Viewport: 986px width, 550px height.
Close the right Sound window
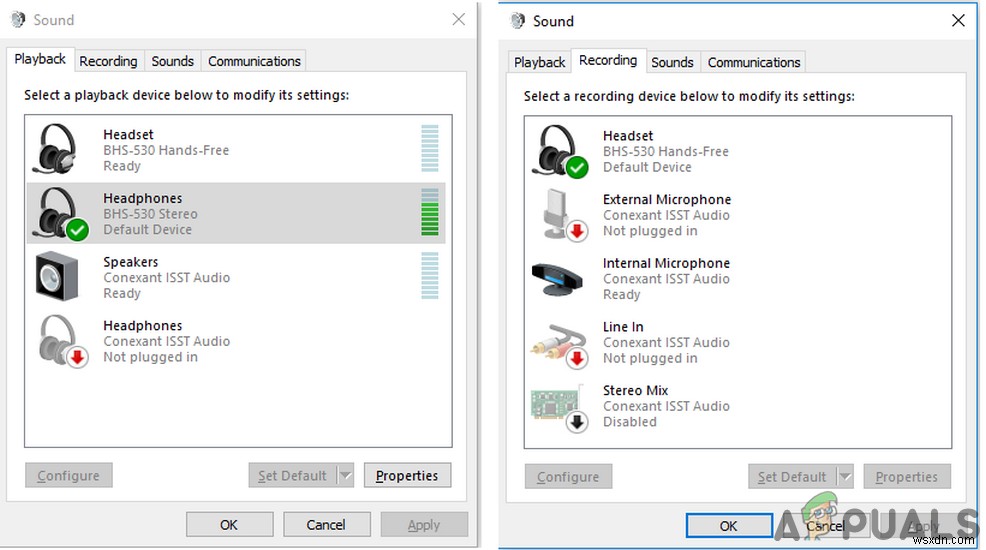(958, 21)
